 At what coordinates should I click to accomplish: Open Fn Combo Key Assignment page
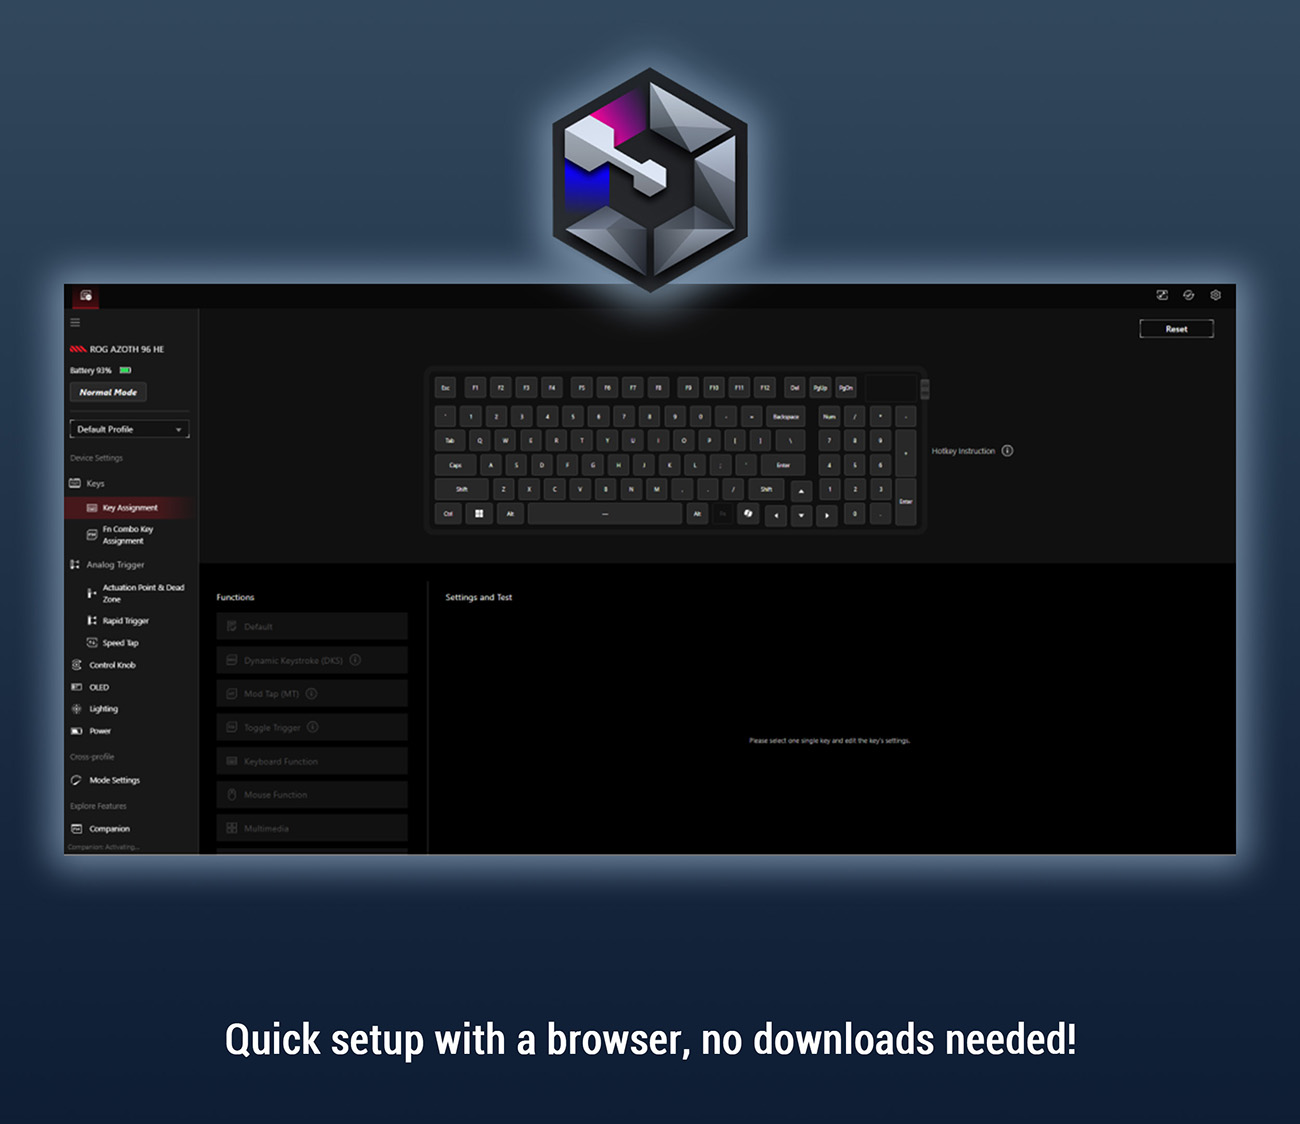pos(127,535)
